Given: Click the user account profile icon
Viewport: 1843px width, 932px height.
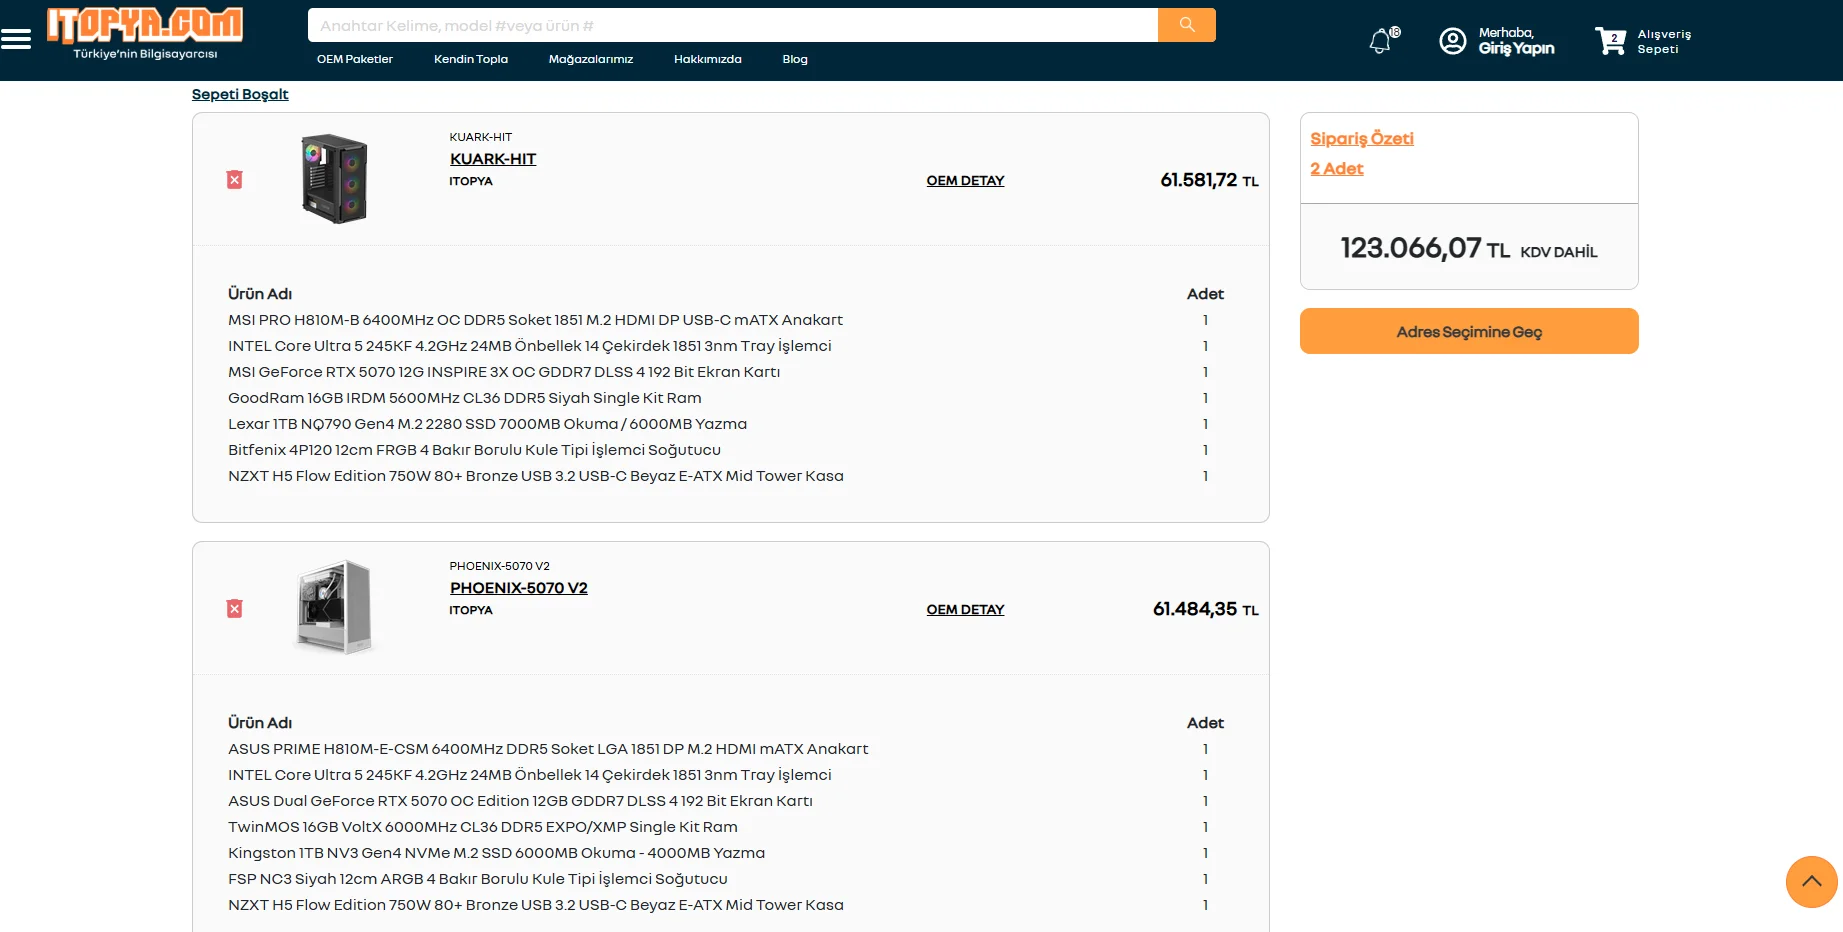Looking at the screenshot, I should coord(1452,41).
